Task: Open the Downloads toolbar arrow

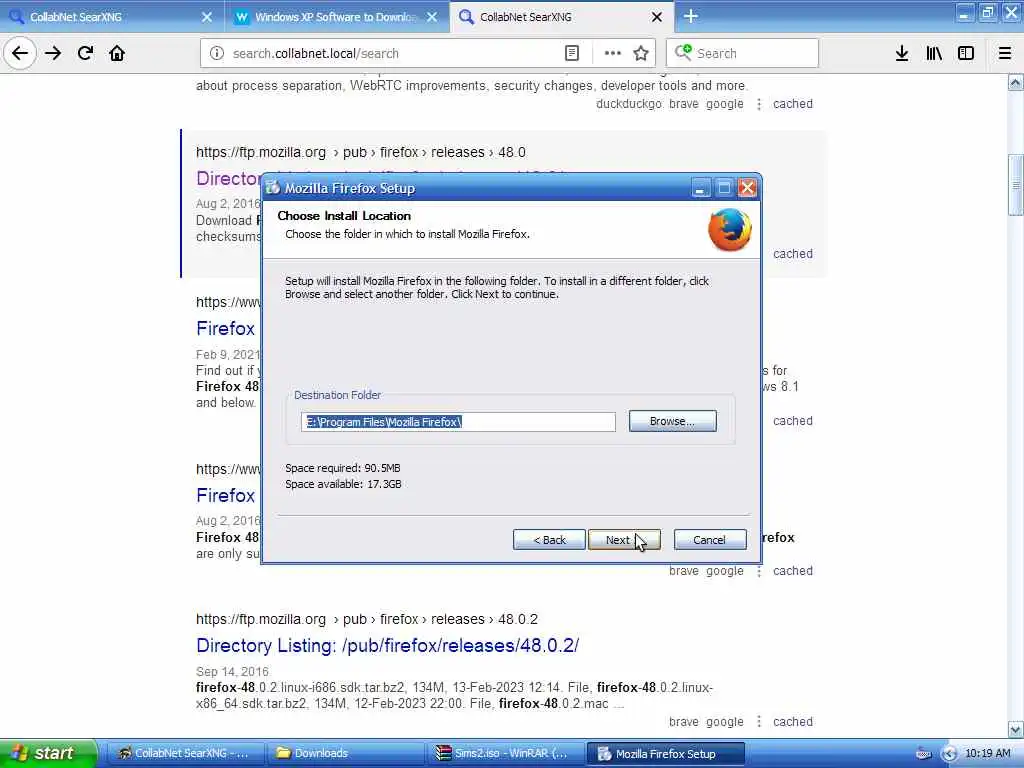Action: tap(902, 53)
